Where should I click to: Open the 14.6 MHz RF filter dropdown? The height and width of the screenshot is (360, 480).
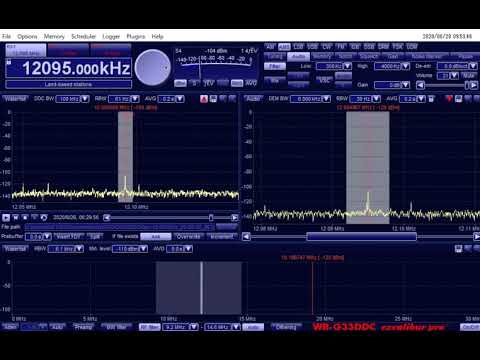[x=222, y=327]
